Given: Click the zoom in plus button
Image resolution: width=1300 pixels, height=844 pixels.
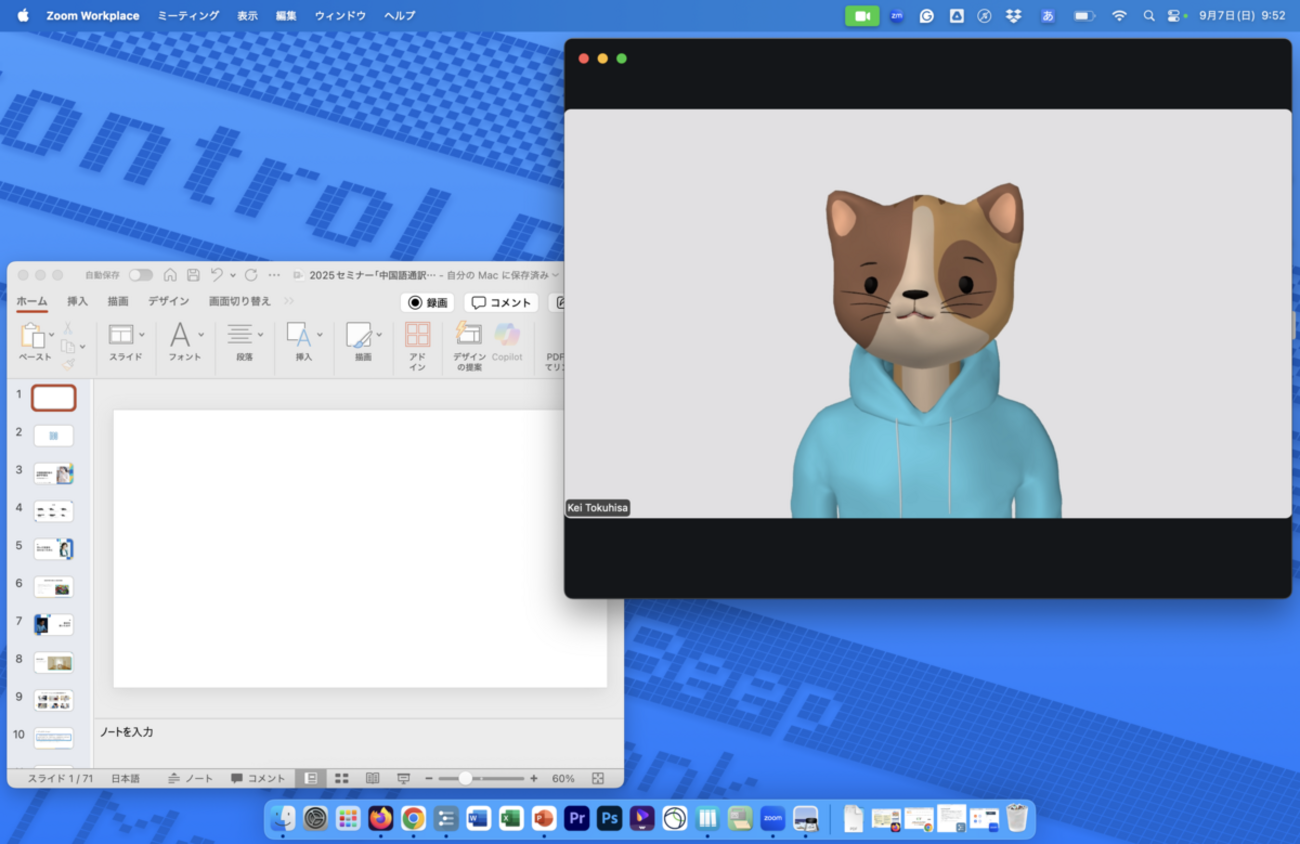Looking at the screenshot, I should coord(534,778).
